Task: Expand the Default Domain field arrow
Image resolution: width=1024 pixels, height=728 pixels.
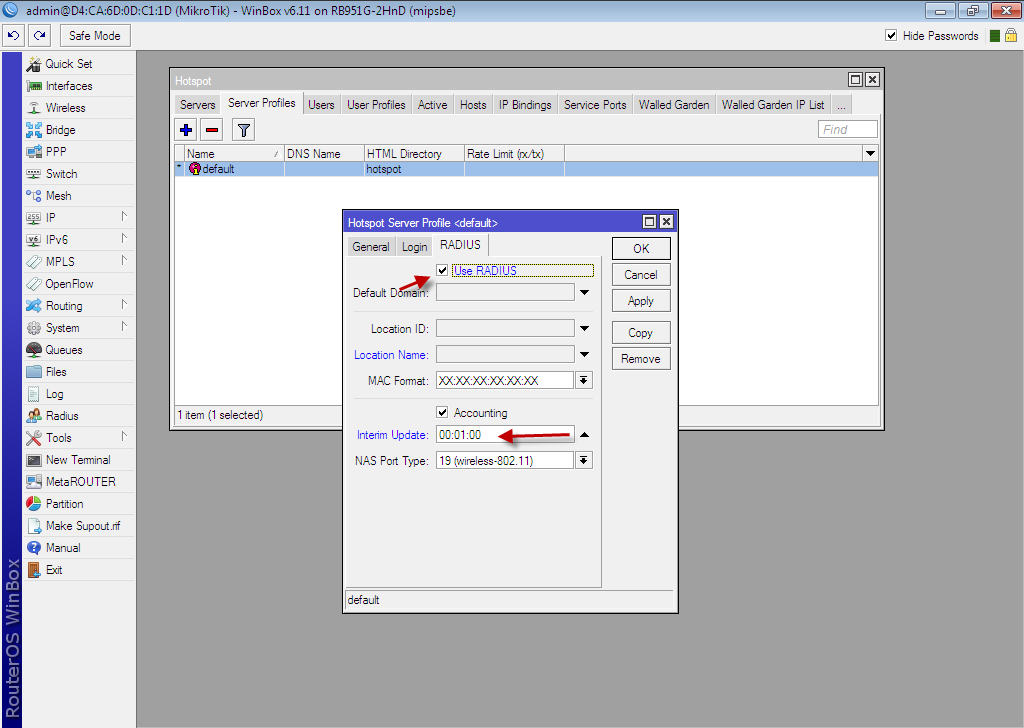Action: [584, 293]
